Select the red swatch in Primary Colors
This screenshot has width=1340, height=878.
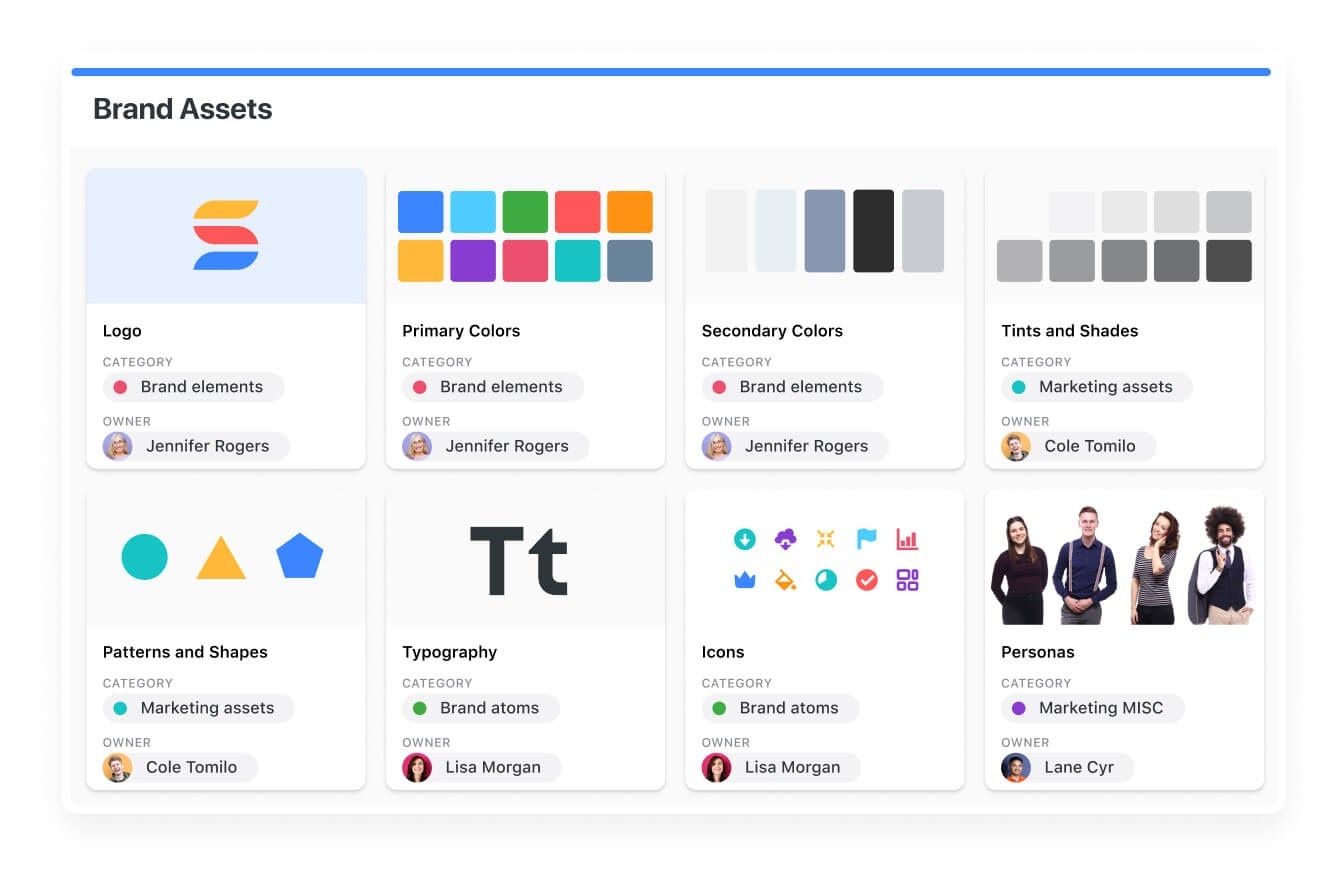(578, 212)
